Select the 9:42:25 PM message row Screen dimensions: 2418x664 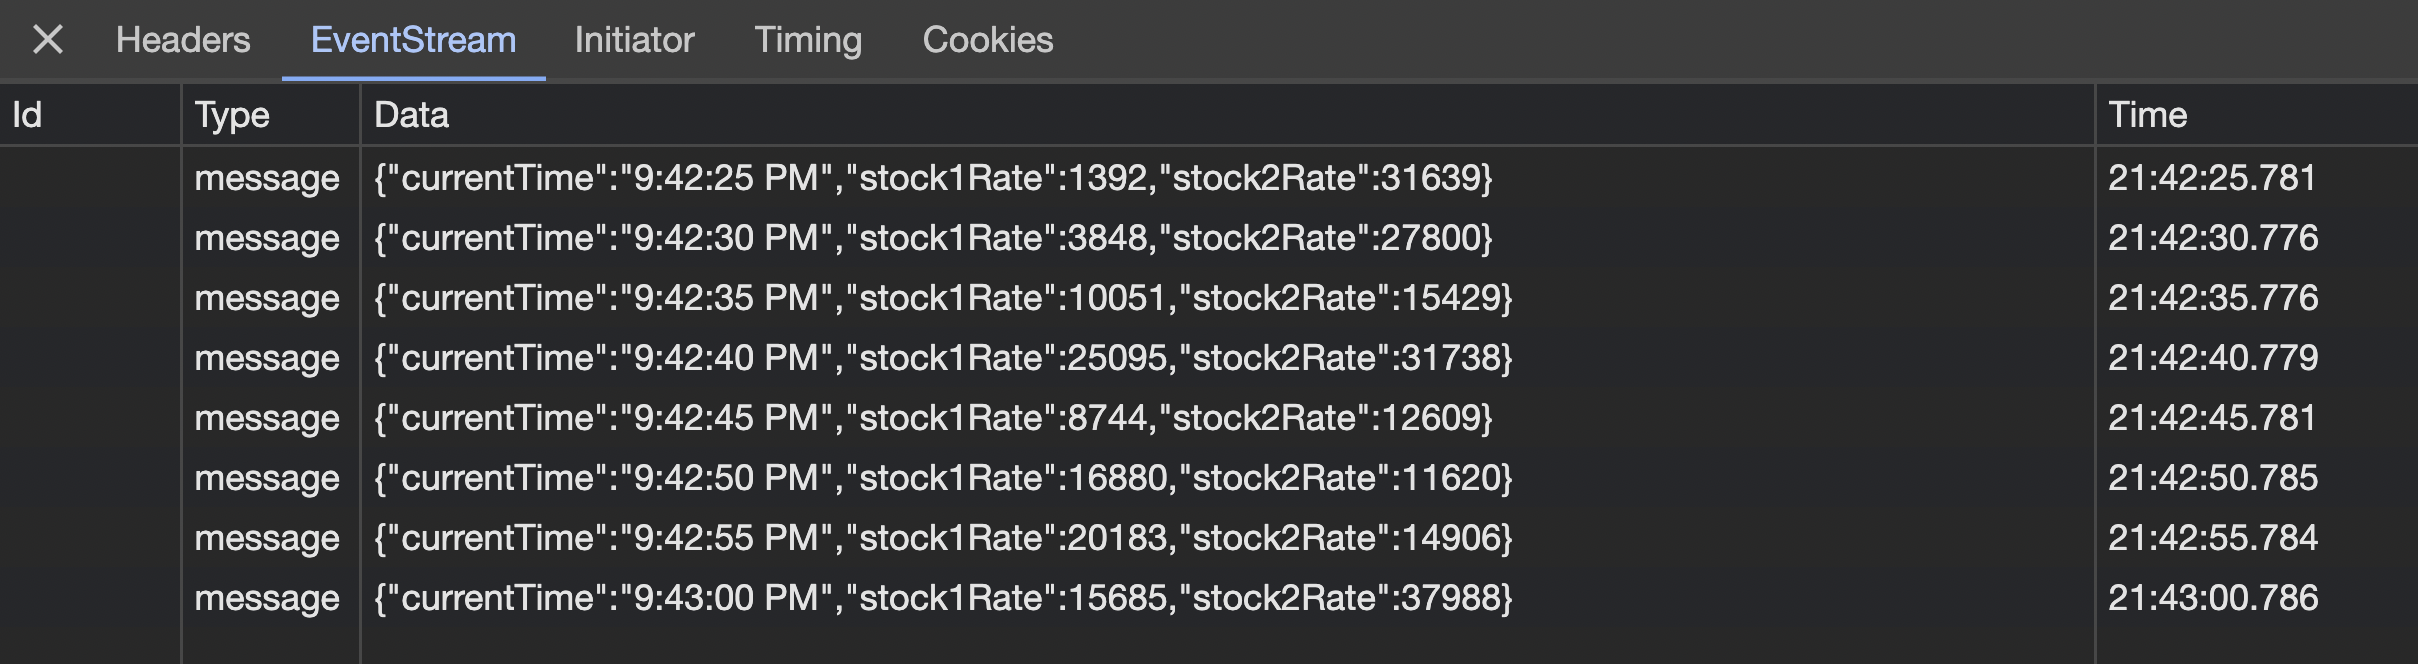pyautogui.click(x=932, y=178)
